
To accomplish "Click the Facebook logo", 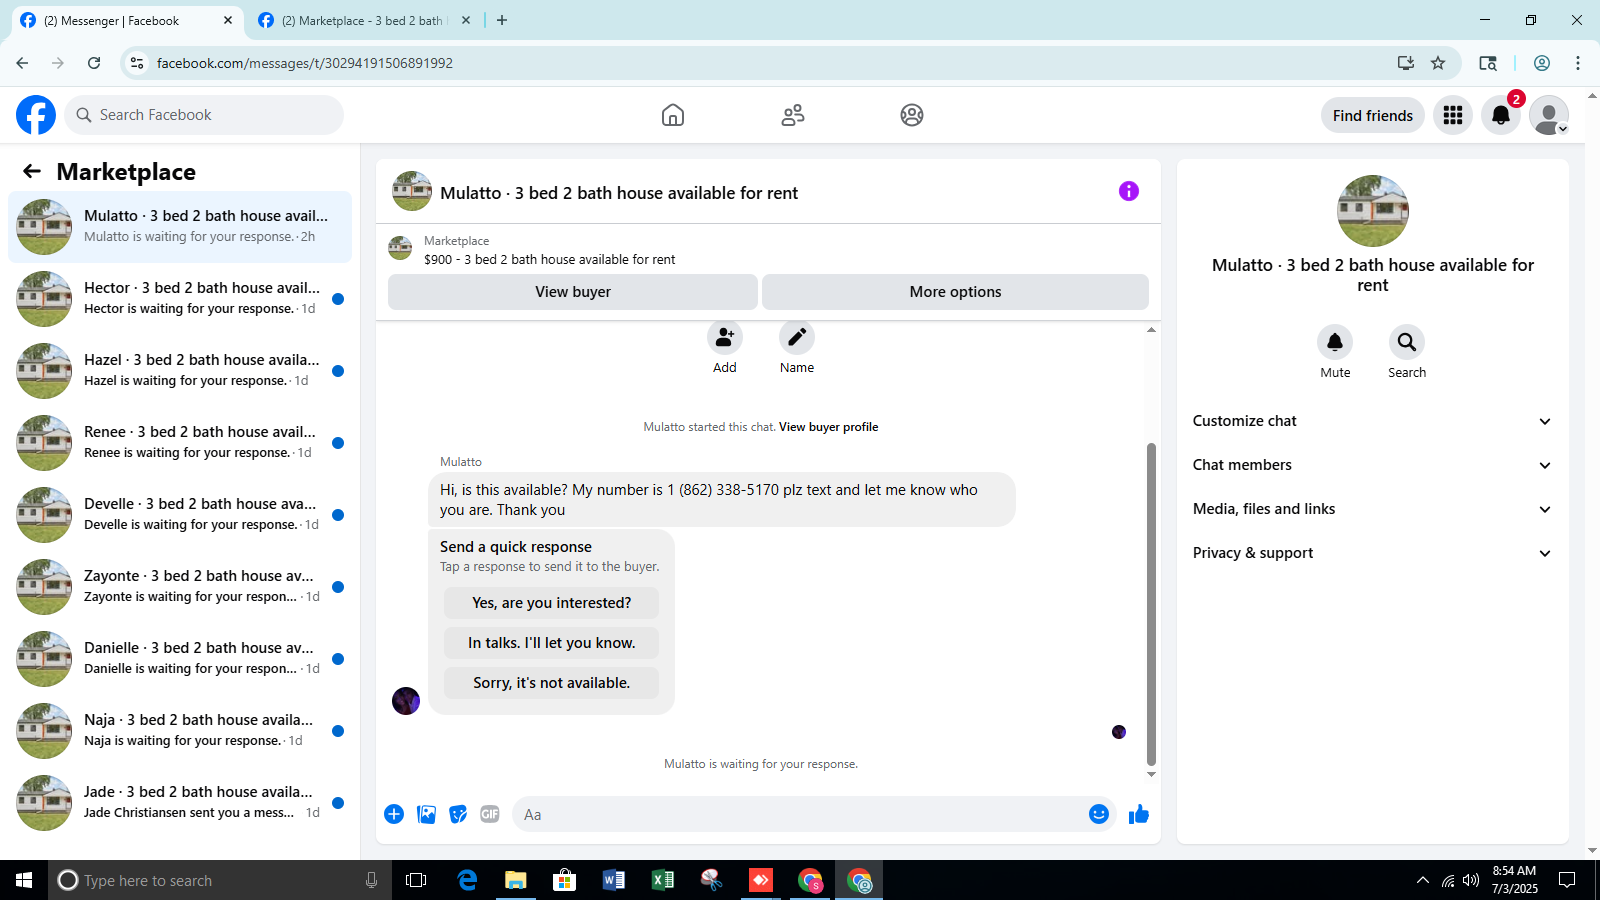I will tap(36, 115).
